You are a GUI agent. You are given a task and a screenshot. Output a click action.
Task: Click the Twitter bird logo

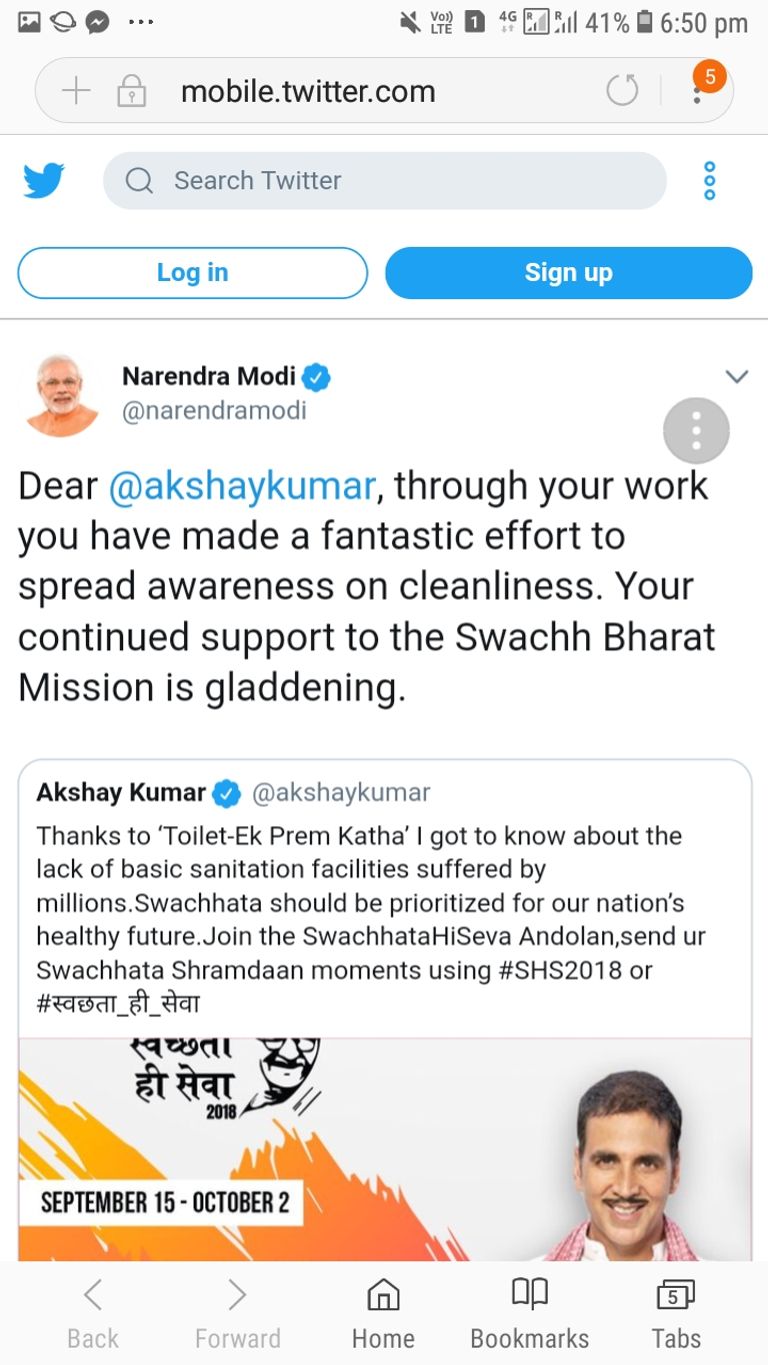[x=44, y=181]
